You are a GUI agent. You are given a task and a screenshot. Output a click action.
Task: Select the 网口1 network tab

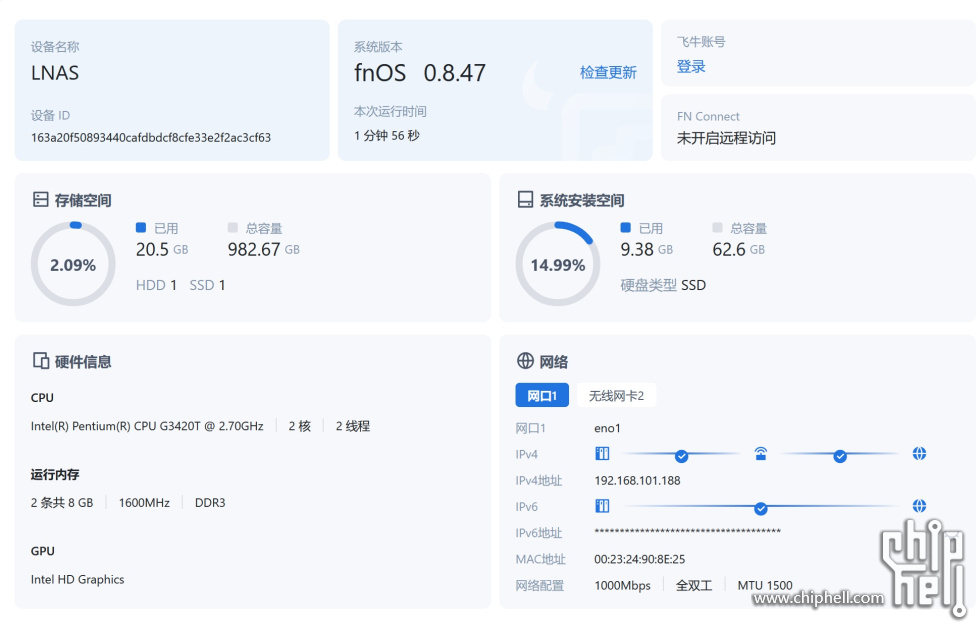tap(542, 395)
